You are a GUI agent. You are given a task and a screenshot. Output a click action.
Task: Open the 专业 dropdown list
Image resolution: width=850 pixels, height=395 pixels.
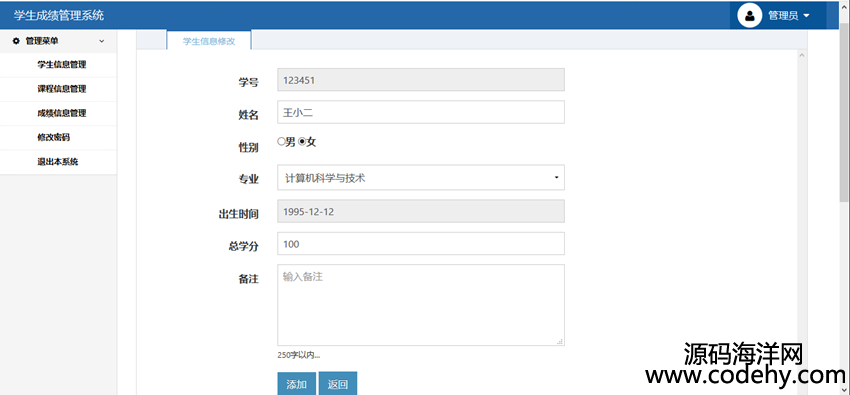[421, 178]
